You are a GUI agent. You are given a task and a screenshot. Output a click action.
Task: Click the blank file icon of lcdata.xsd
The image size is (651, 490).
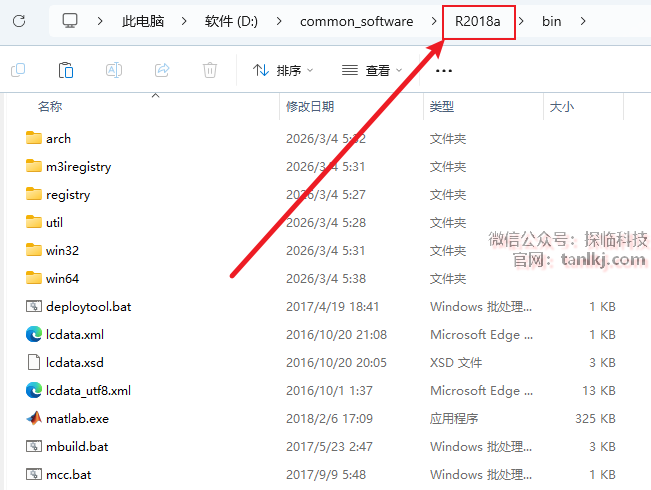point(34,362)
